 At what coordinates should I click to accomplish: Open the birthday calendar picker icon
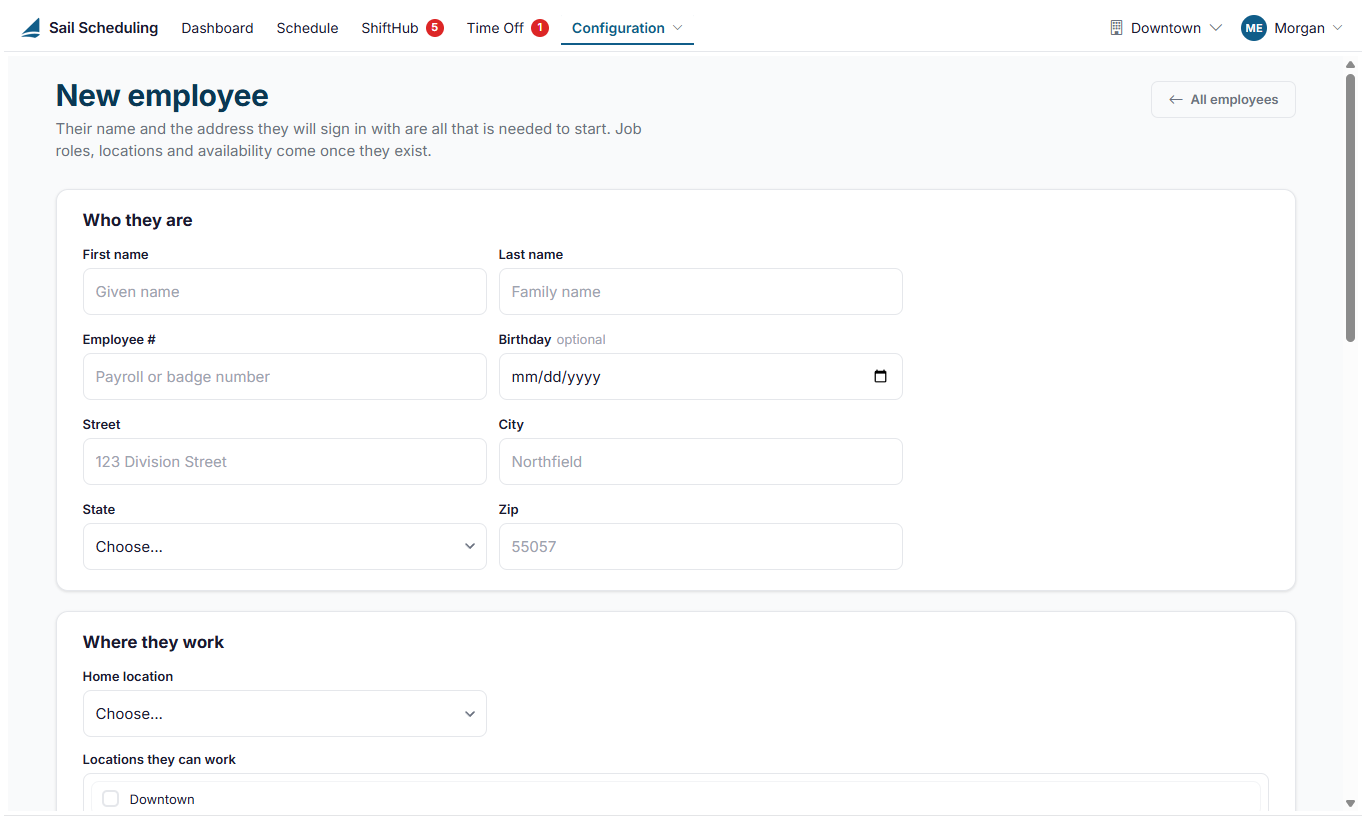pyautogui.click(x=880, y=377)
